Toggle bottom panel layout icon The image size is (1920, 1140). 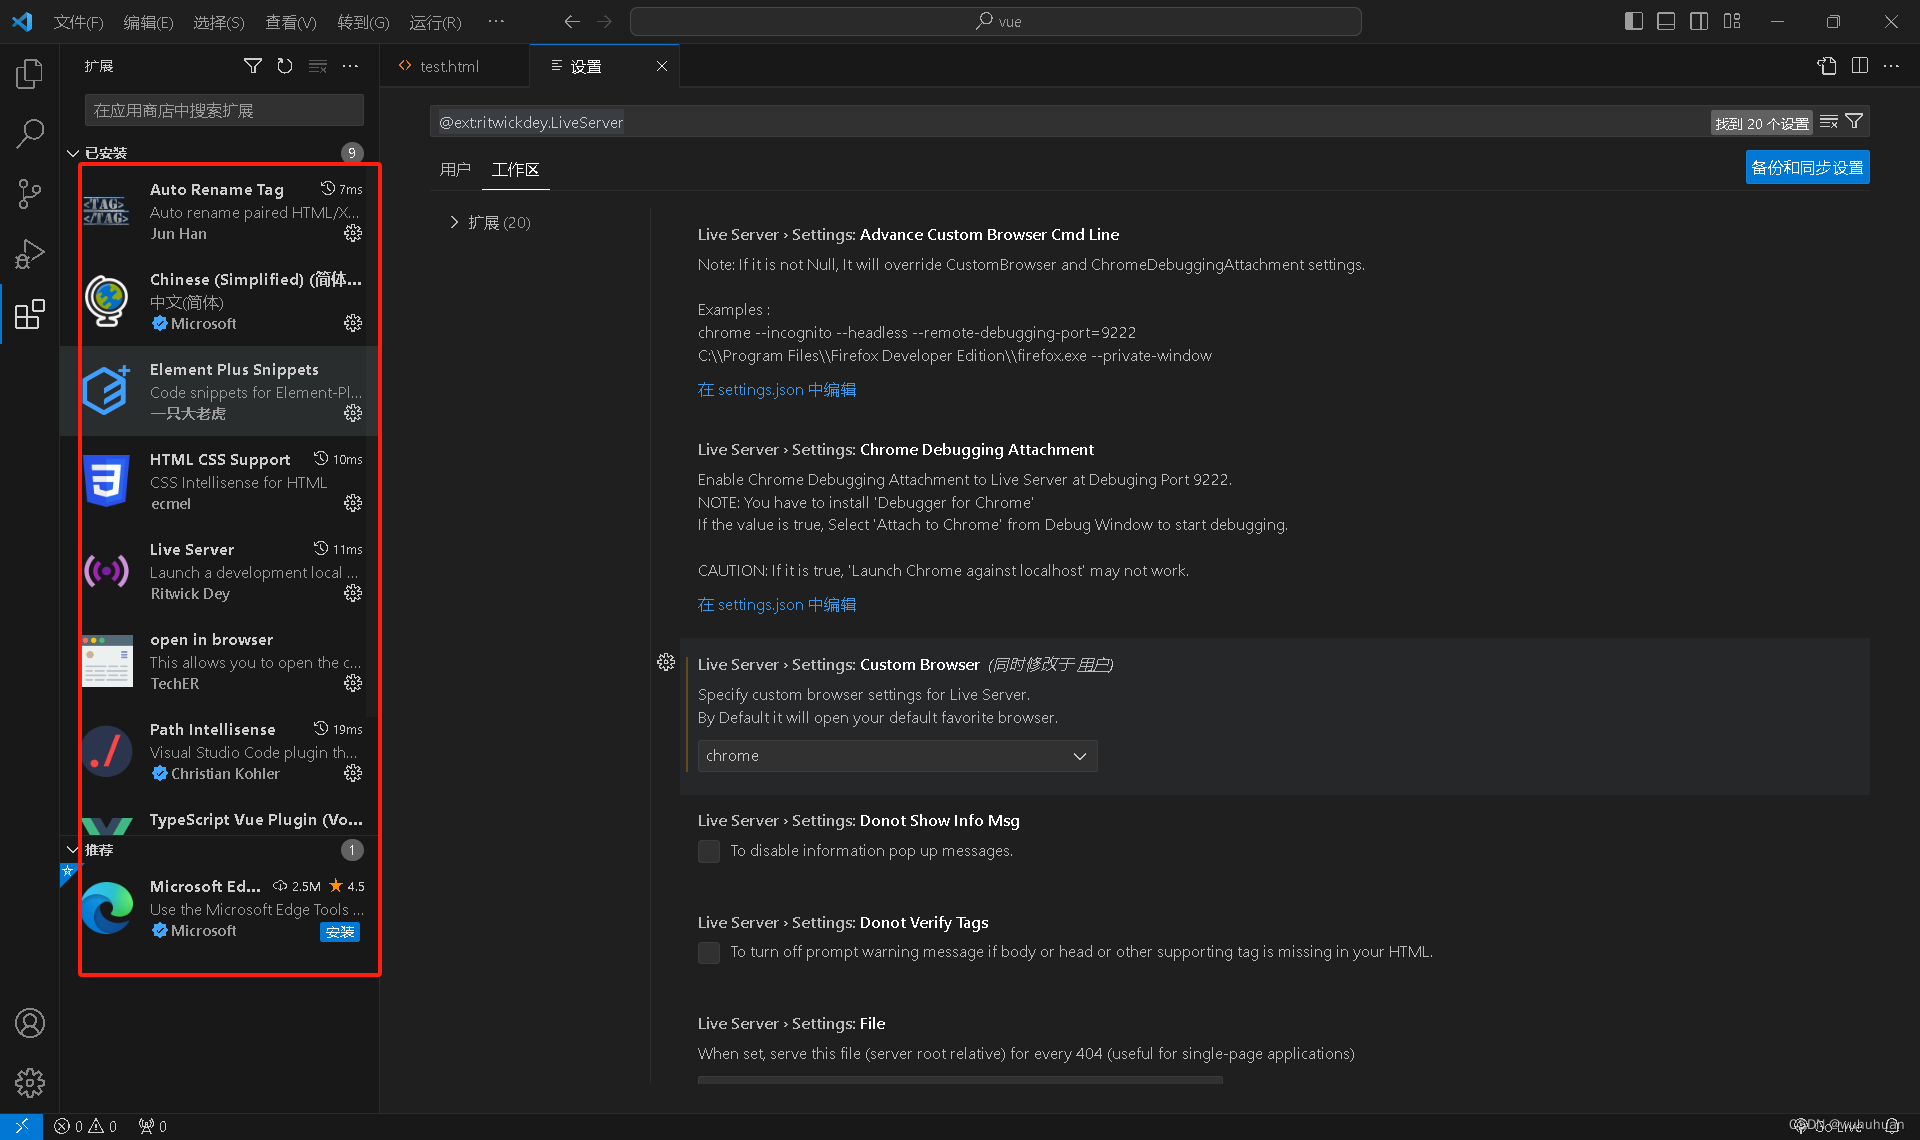coord(1666,21)
